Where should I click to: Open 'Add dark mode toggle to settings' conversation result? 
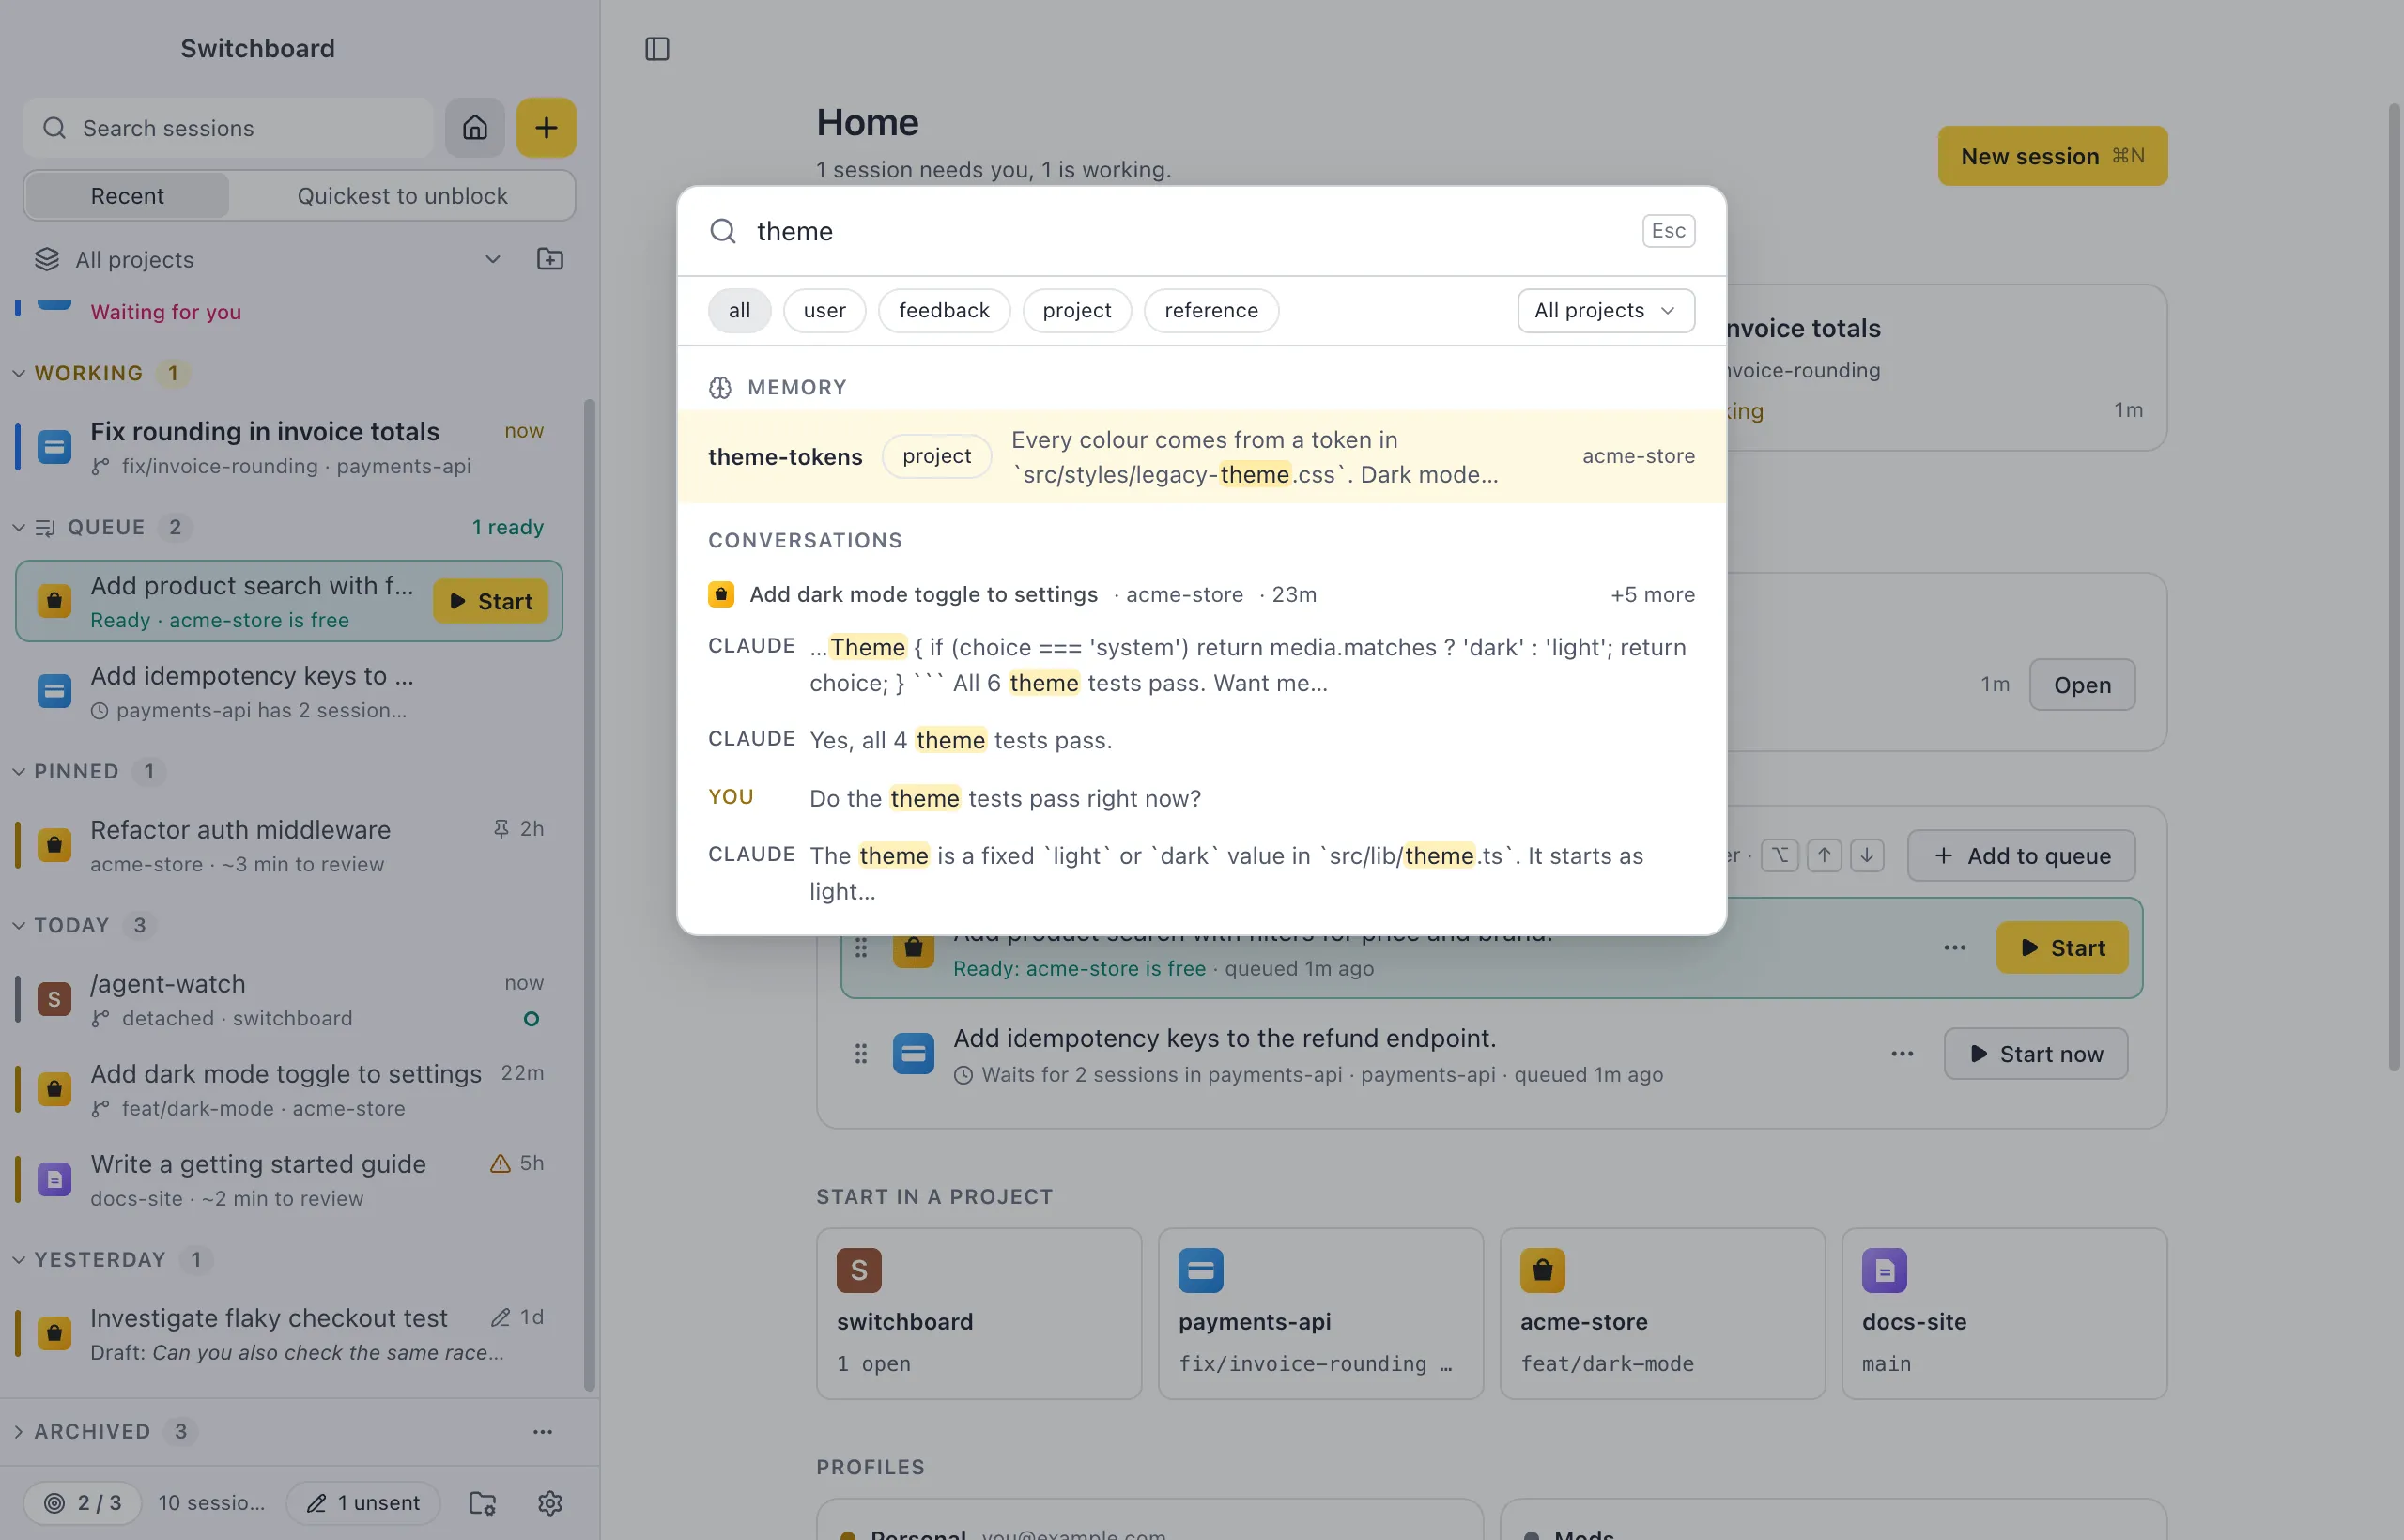click(1201, 594)
